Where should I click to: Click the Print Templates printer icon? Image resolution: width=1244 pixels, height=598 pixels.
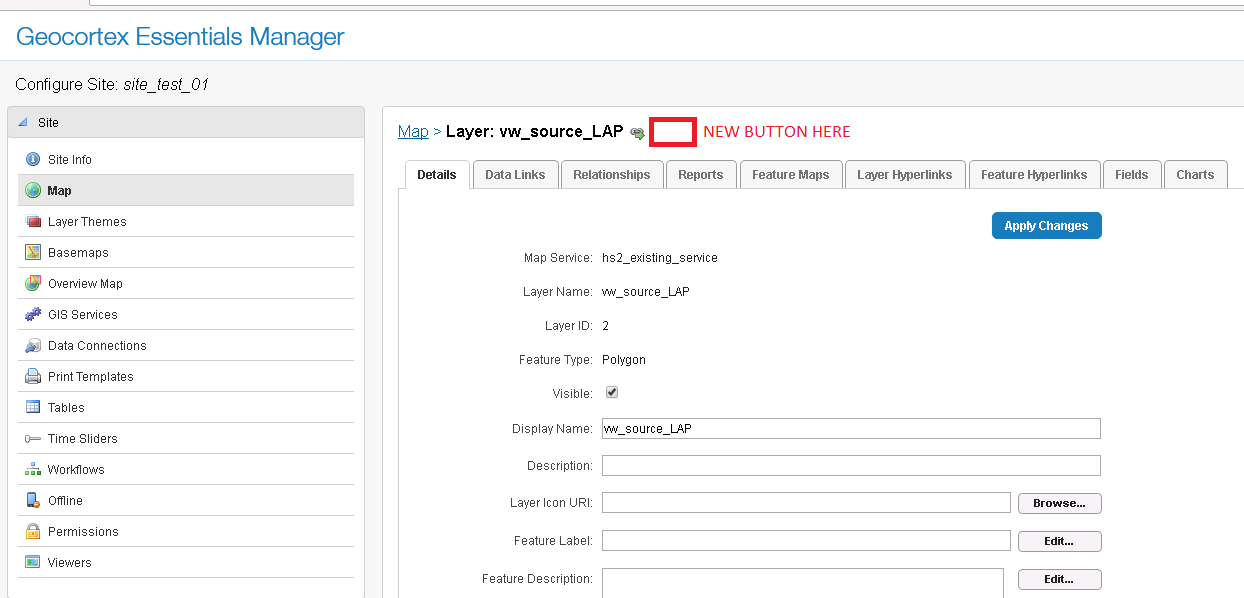[33, 376]
